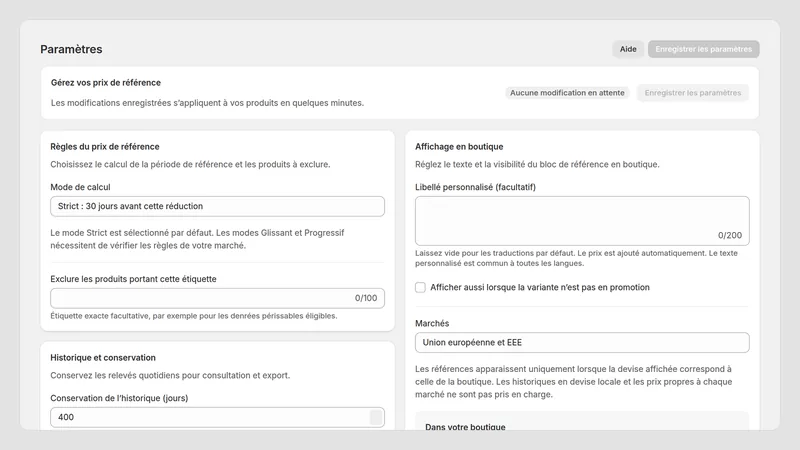Click the Conservation de l'historique field
Image resolution: width=800 pixels, height=450 pixels.
click(x=217, y=417)
